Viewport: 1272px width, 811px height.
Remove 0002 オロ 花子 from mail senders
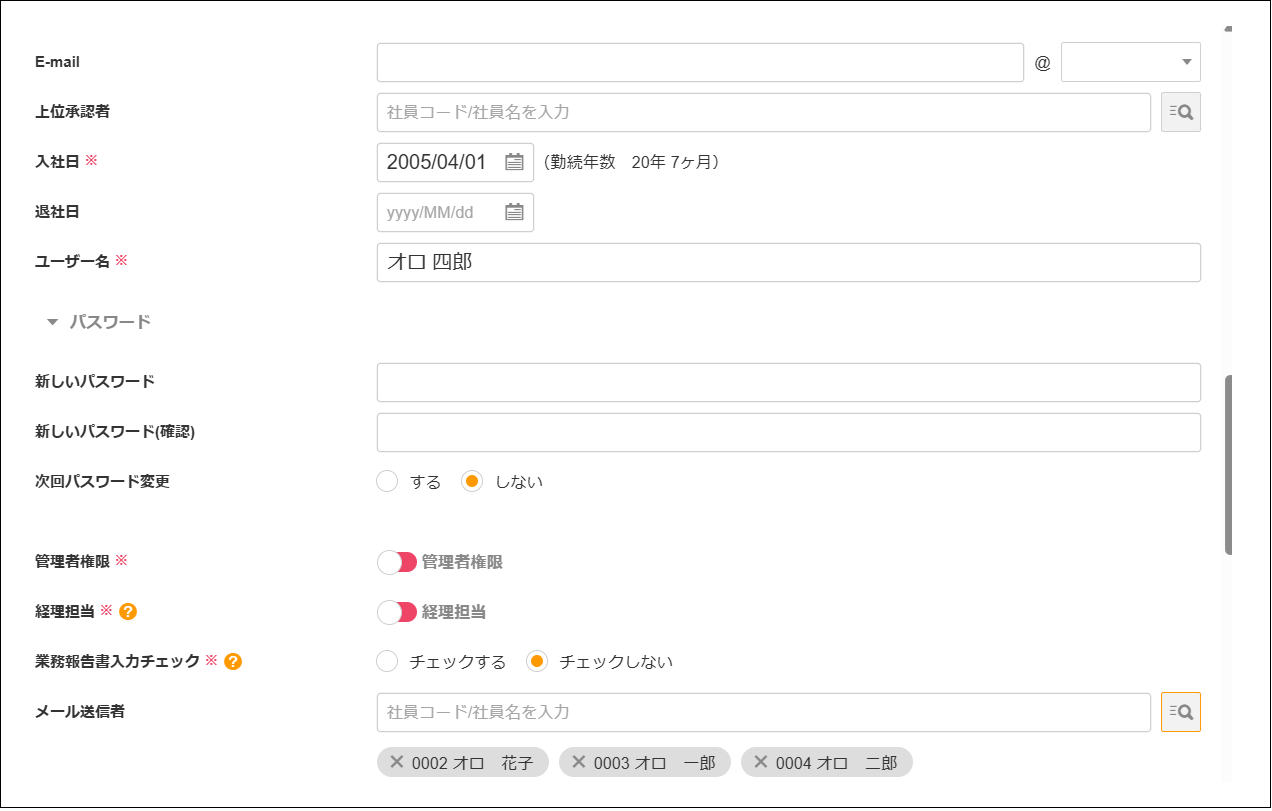tap(396, 762)
